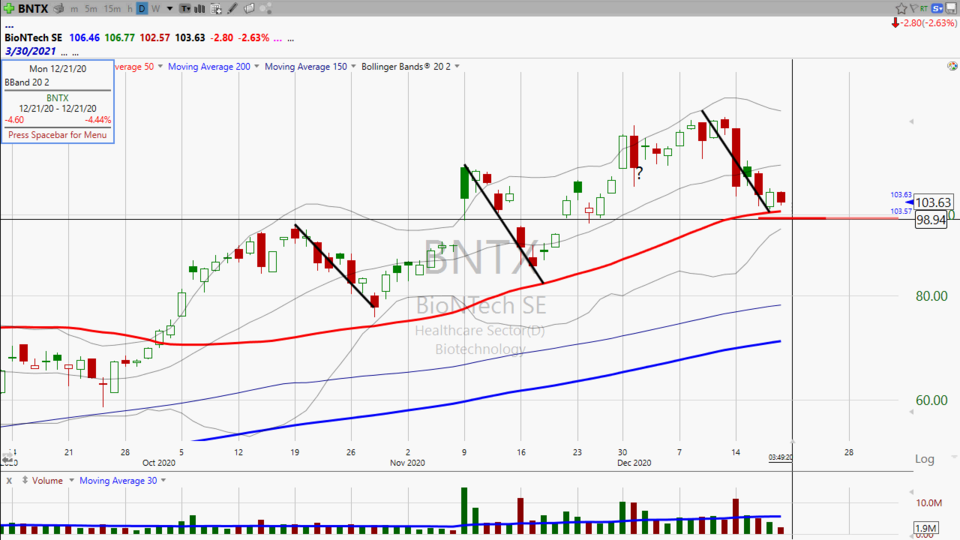The image size is (960, 540).
Task: Click the Nov 2020 time axis label
Action: click(407, 463)
